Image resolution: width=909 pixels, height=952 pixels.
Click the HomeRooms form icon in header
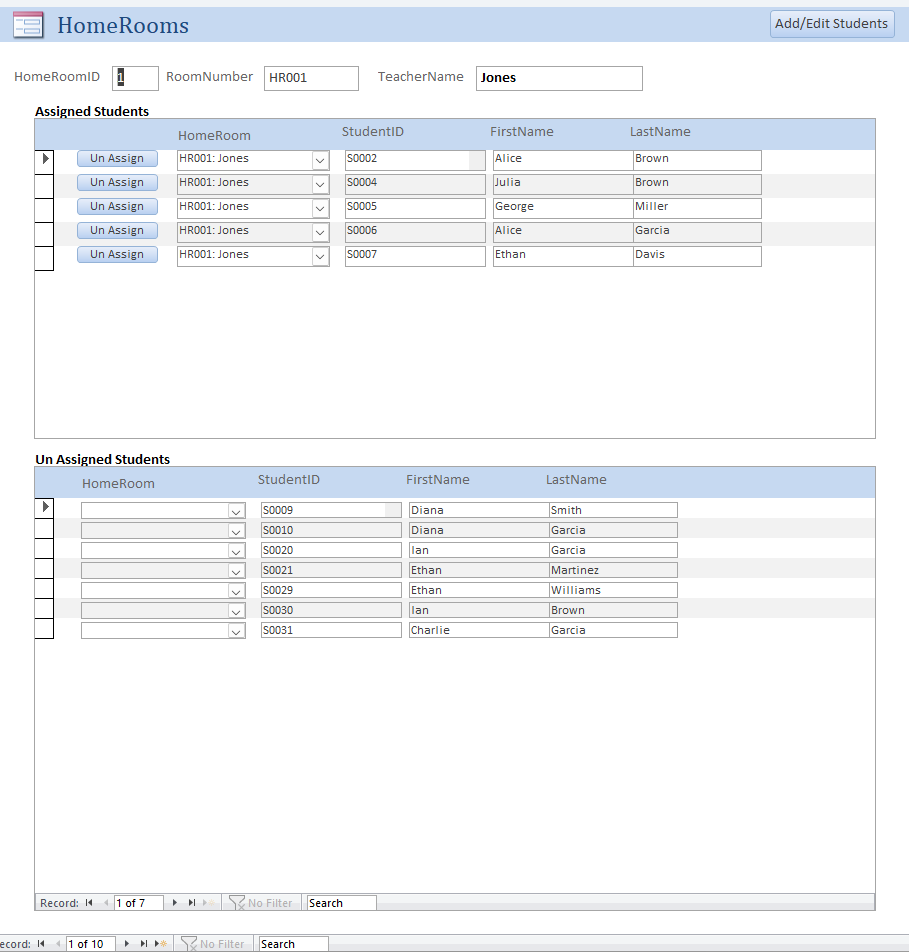pyautogui.click(x=28, y=25)
